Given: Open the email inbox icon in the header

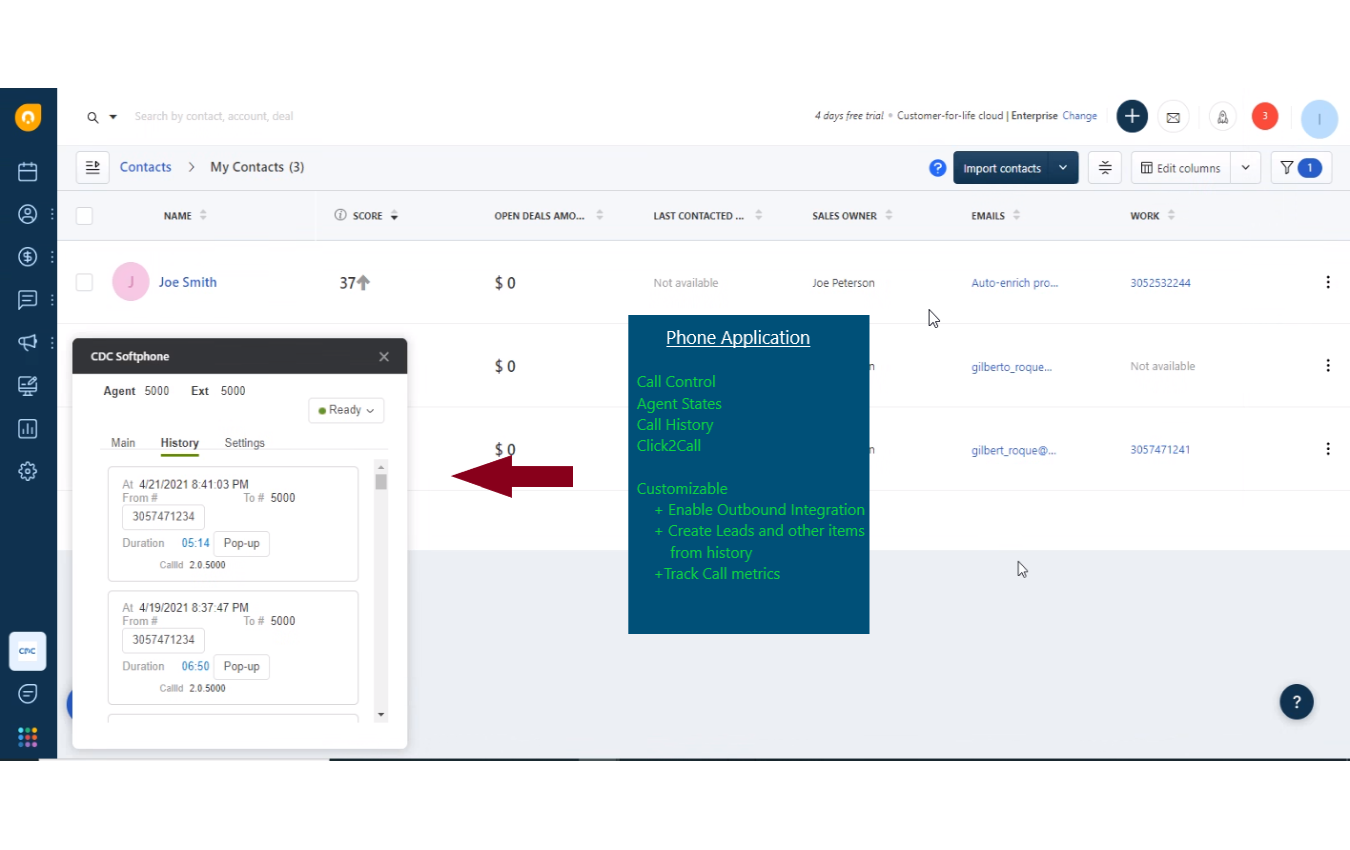Looking at the screenshot, I should [1172, 117].
